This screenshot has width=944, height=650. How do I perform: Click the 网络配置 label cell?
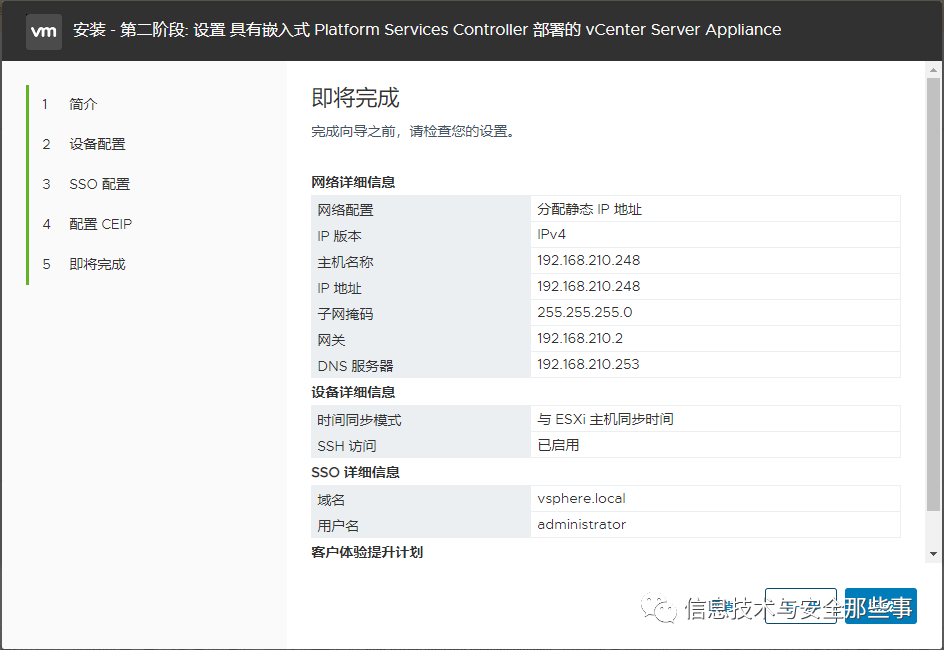421,209
